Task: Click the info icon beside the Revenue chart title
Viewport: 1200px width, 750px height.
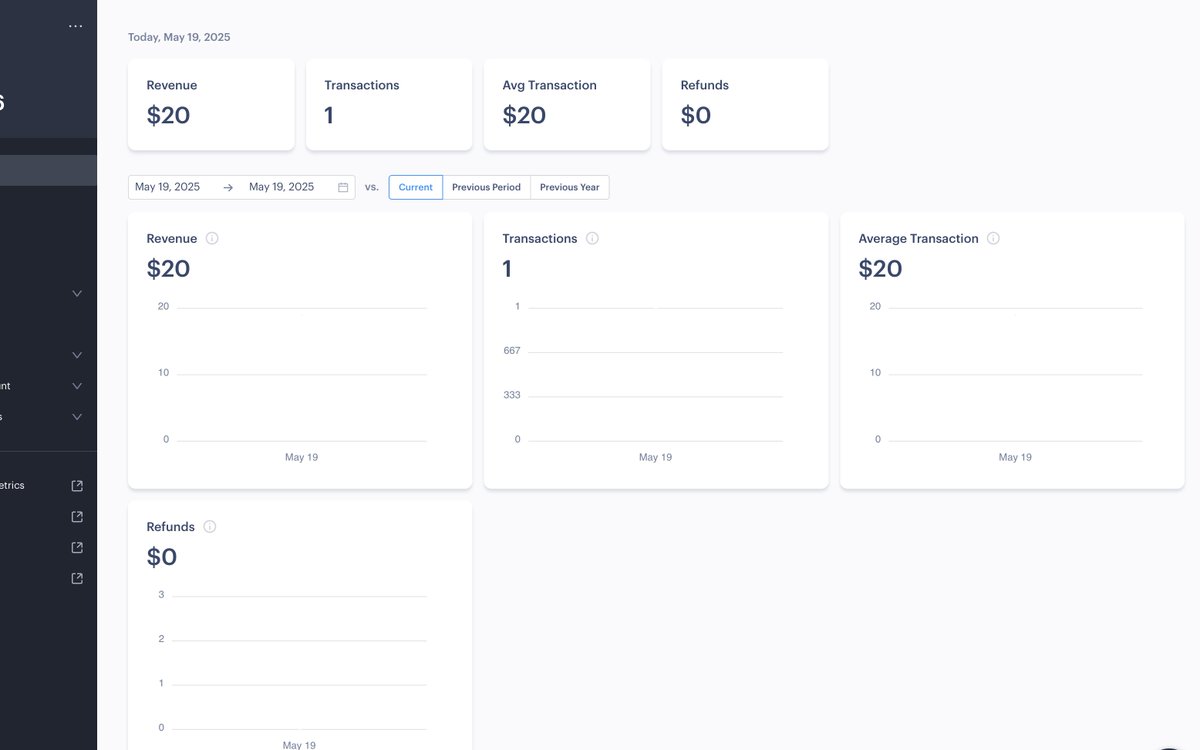Action: pos(212,238)
